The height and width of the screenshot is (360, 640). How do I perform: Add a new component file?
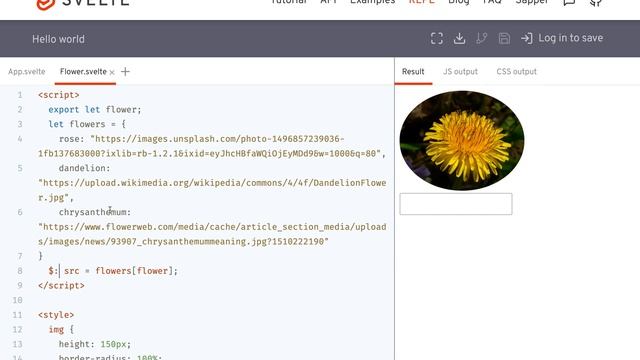click(x=125, y=72)
